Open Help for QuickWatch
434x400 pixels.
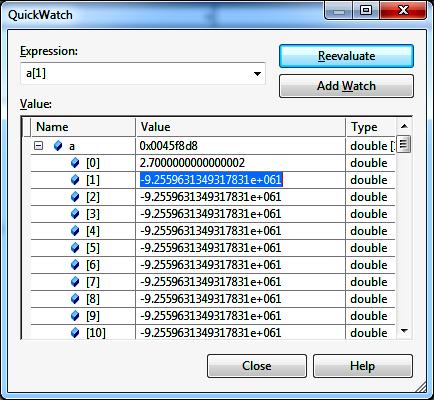coord(363,366)
